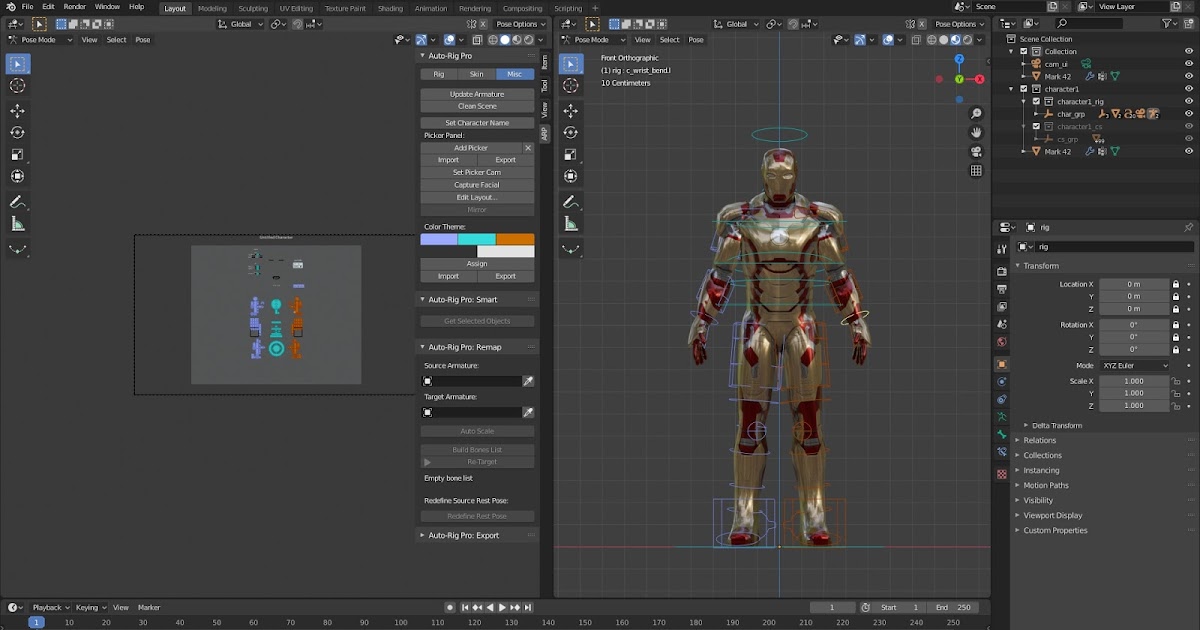The image size is (1200, 630).
Task: Click the Update Armature button
Action: [477, 94]
